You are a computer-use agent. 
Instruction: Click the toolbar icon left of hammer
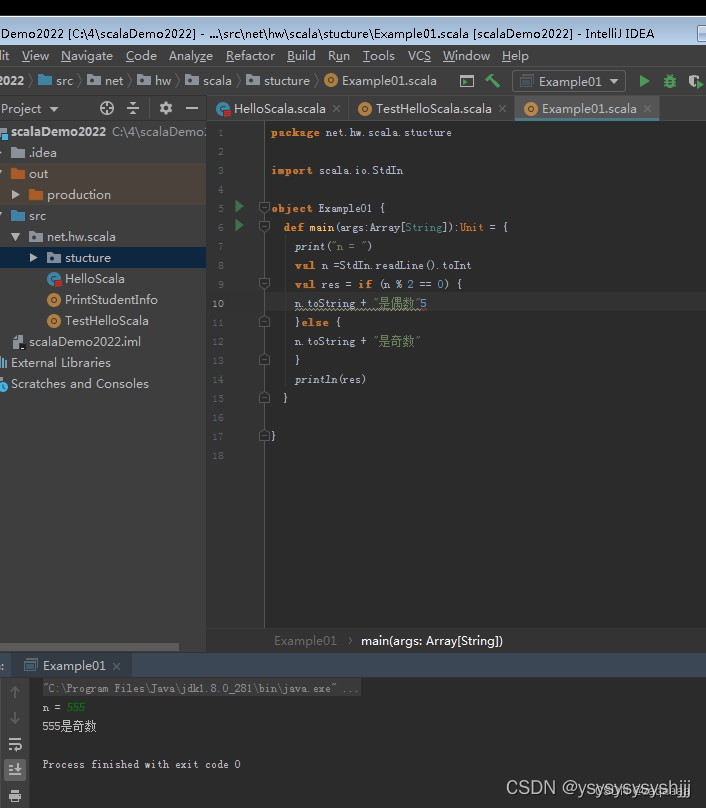[x=467, y=81]
